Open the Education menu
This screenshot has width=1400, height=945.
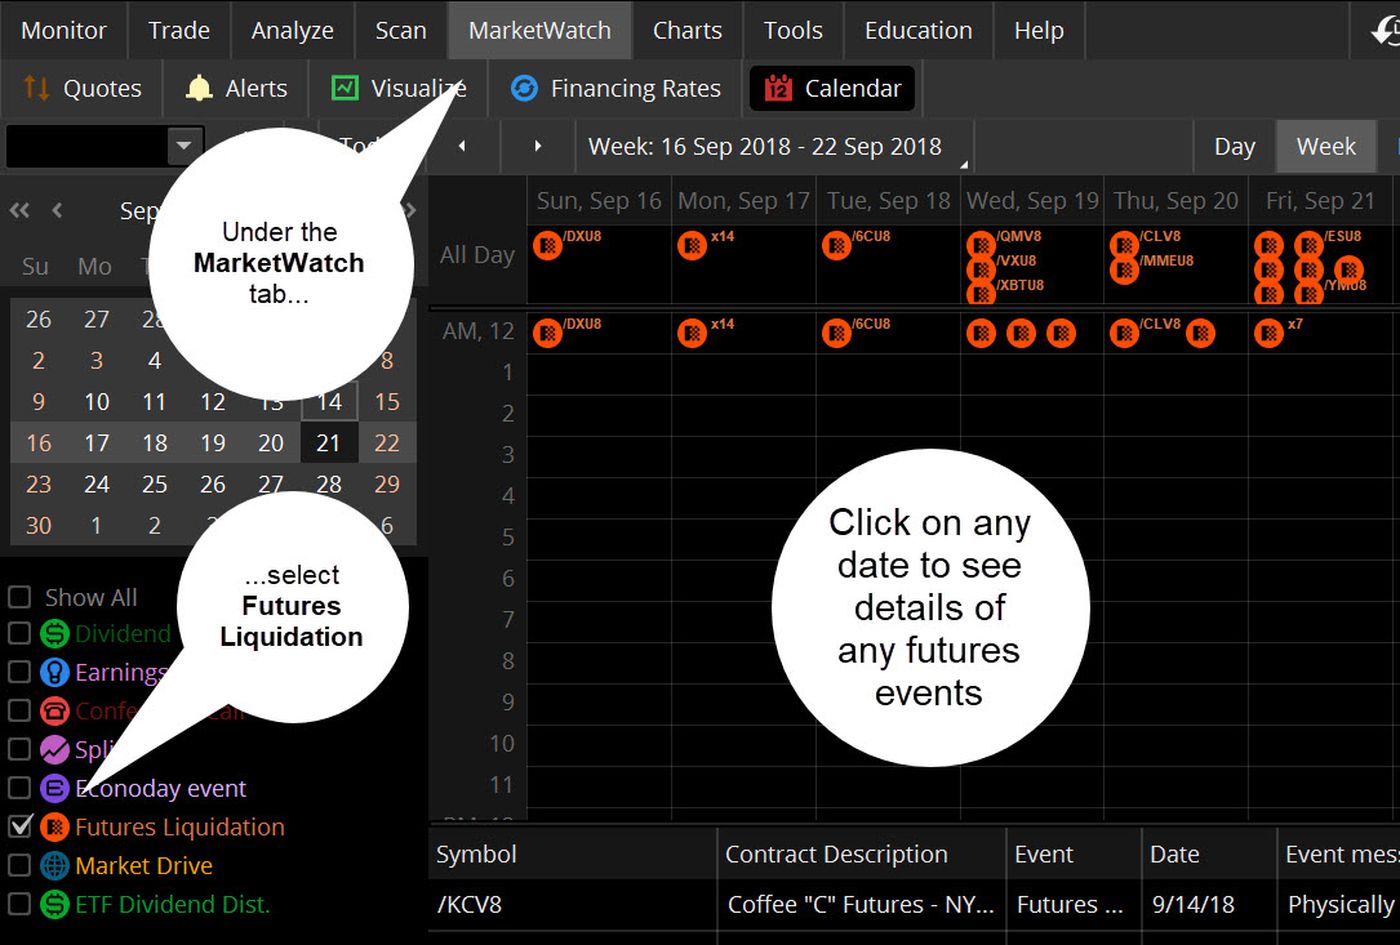(917, 30)
